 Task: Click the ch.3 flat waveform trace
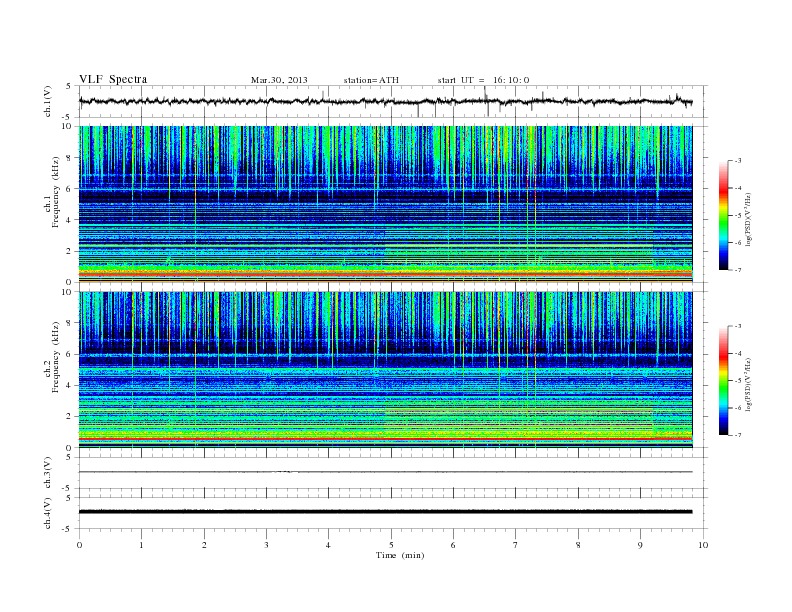[x=385, y=472]
